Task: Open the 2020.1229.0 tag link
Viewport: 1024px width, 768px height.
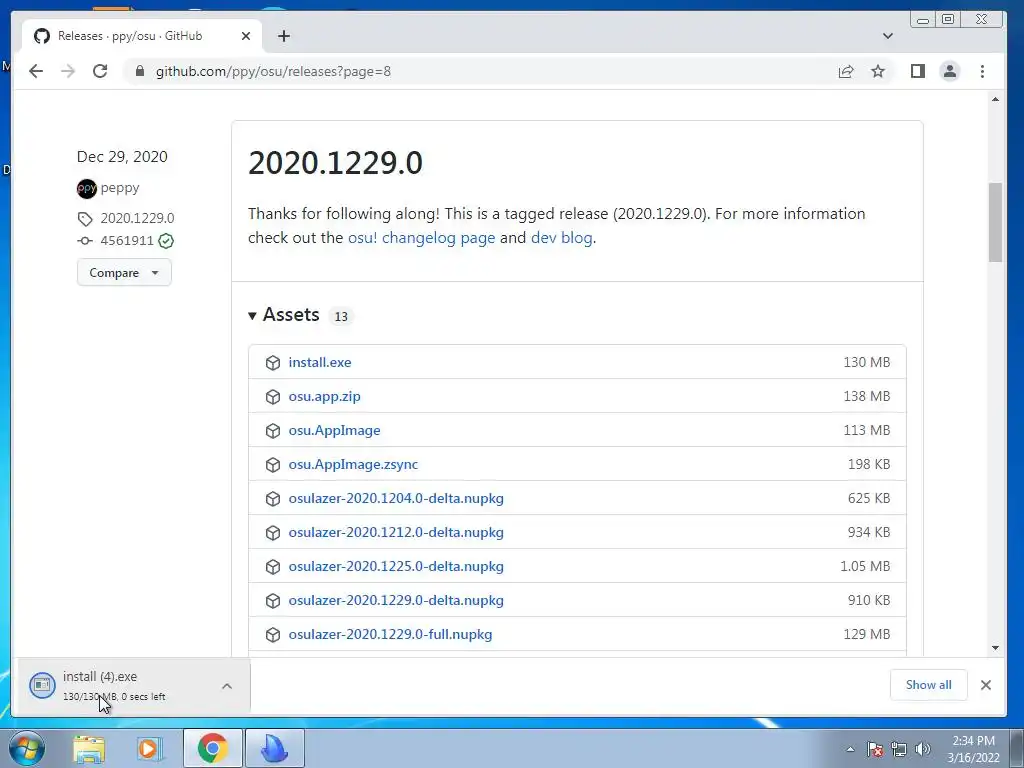Action: click(137, 218)
